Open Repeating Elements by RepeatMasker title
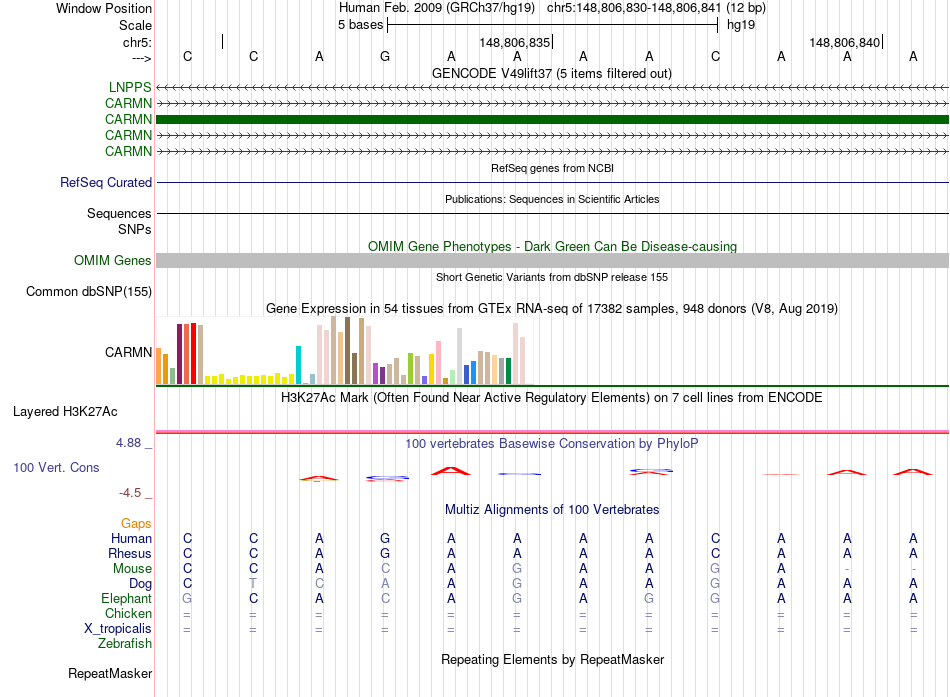Viewport: 950px width, 697px height. point(552,659)
